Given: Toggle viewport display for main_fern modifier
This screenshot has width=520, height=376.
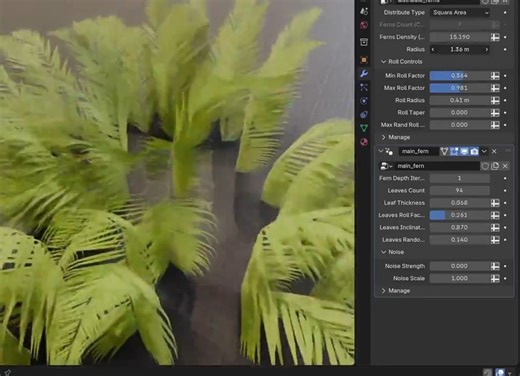Looking at the screenshot, I should pos(464,151).
